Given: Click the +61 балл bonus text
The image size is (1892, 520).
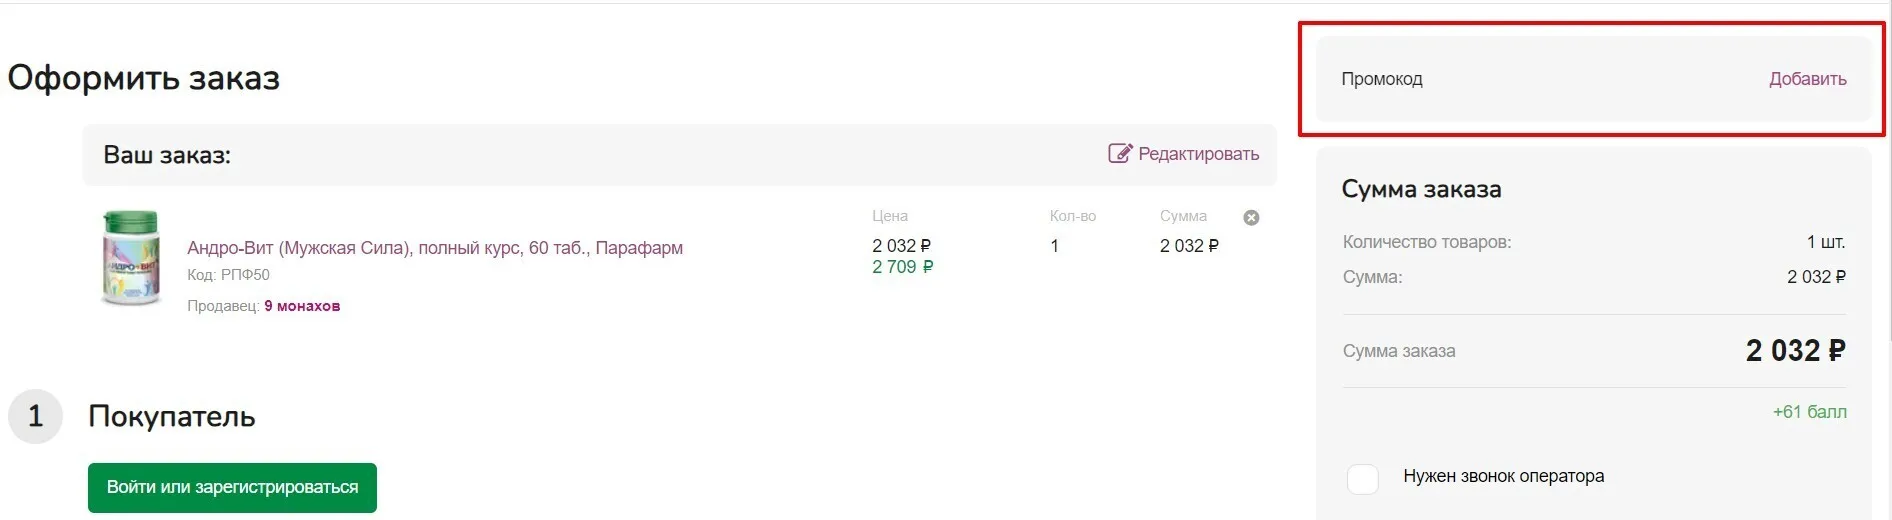Looking at the screenshot, I should click(1809, 412).
